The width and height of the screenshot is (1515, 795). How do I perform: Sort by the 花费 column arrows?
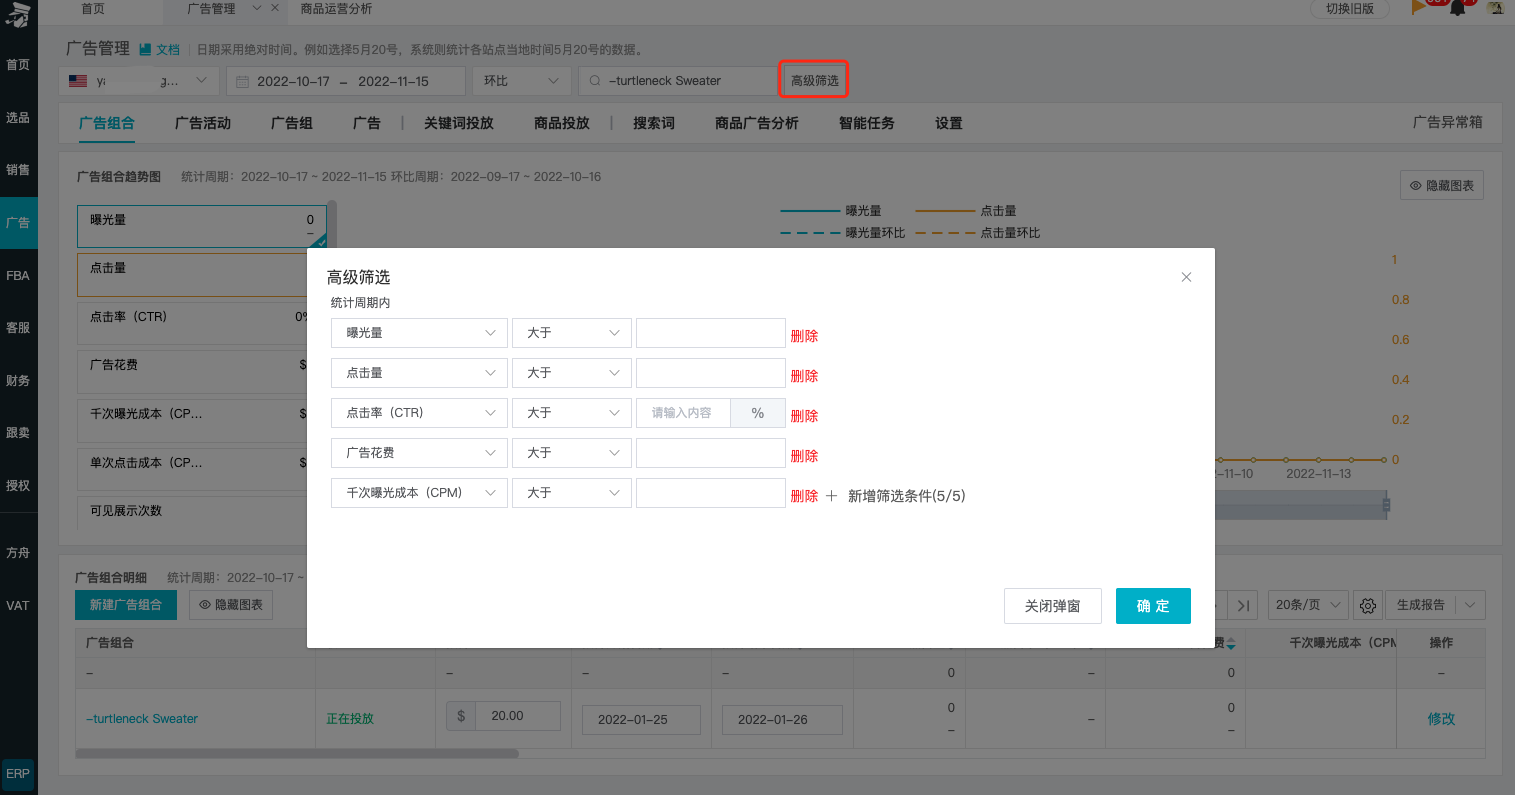coord(1231,643)
